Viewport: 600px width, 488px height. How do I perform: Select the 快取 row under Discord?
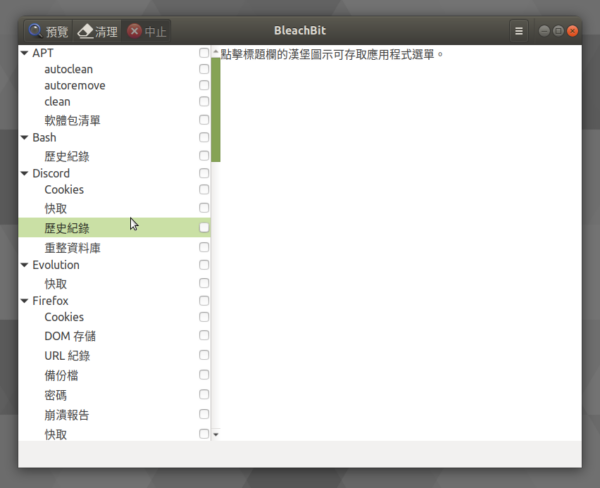click(x=114, y=208)
